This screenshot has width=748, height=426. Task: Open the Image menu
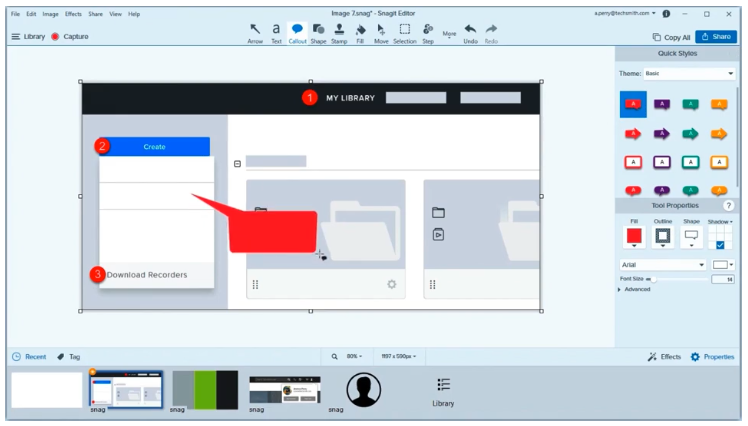point(50,14)
